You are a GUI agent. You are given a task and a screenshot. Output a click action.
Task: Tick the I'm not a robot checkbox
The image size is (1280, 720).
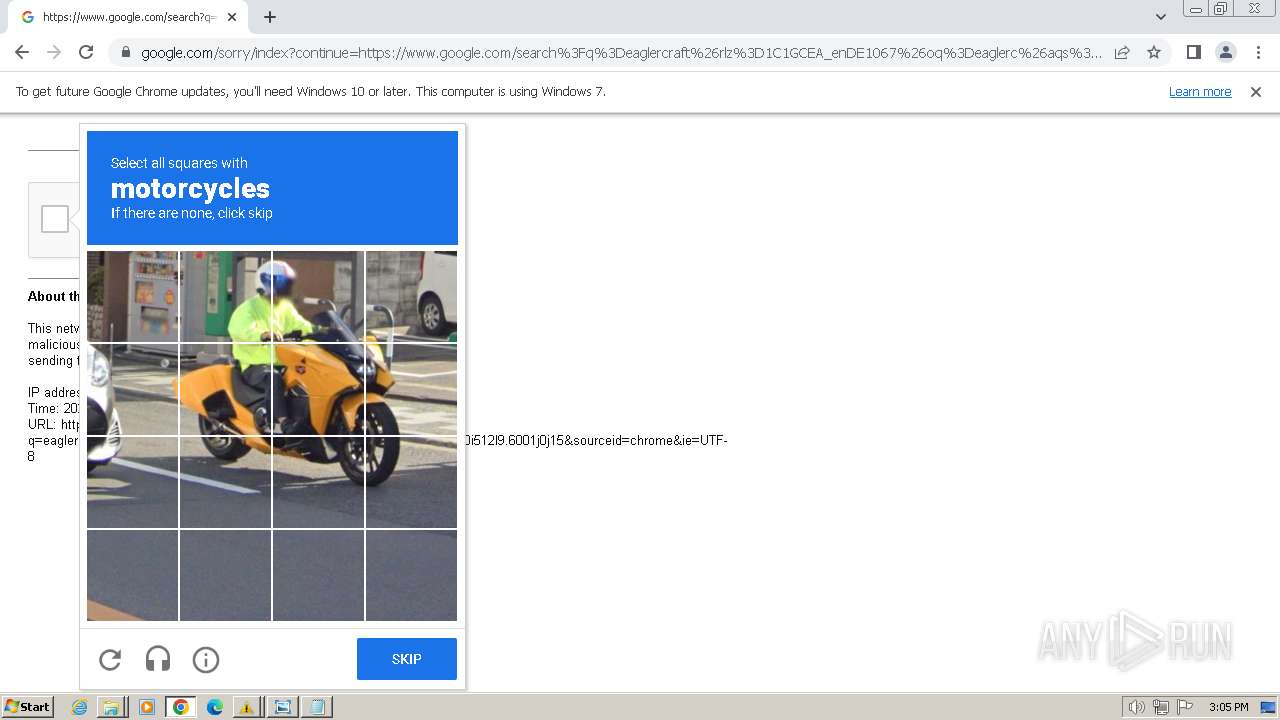[55, 219]
